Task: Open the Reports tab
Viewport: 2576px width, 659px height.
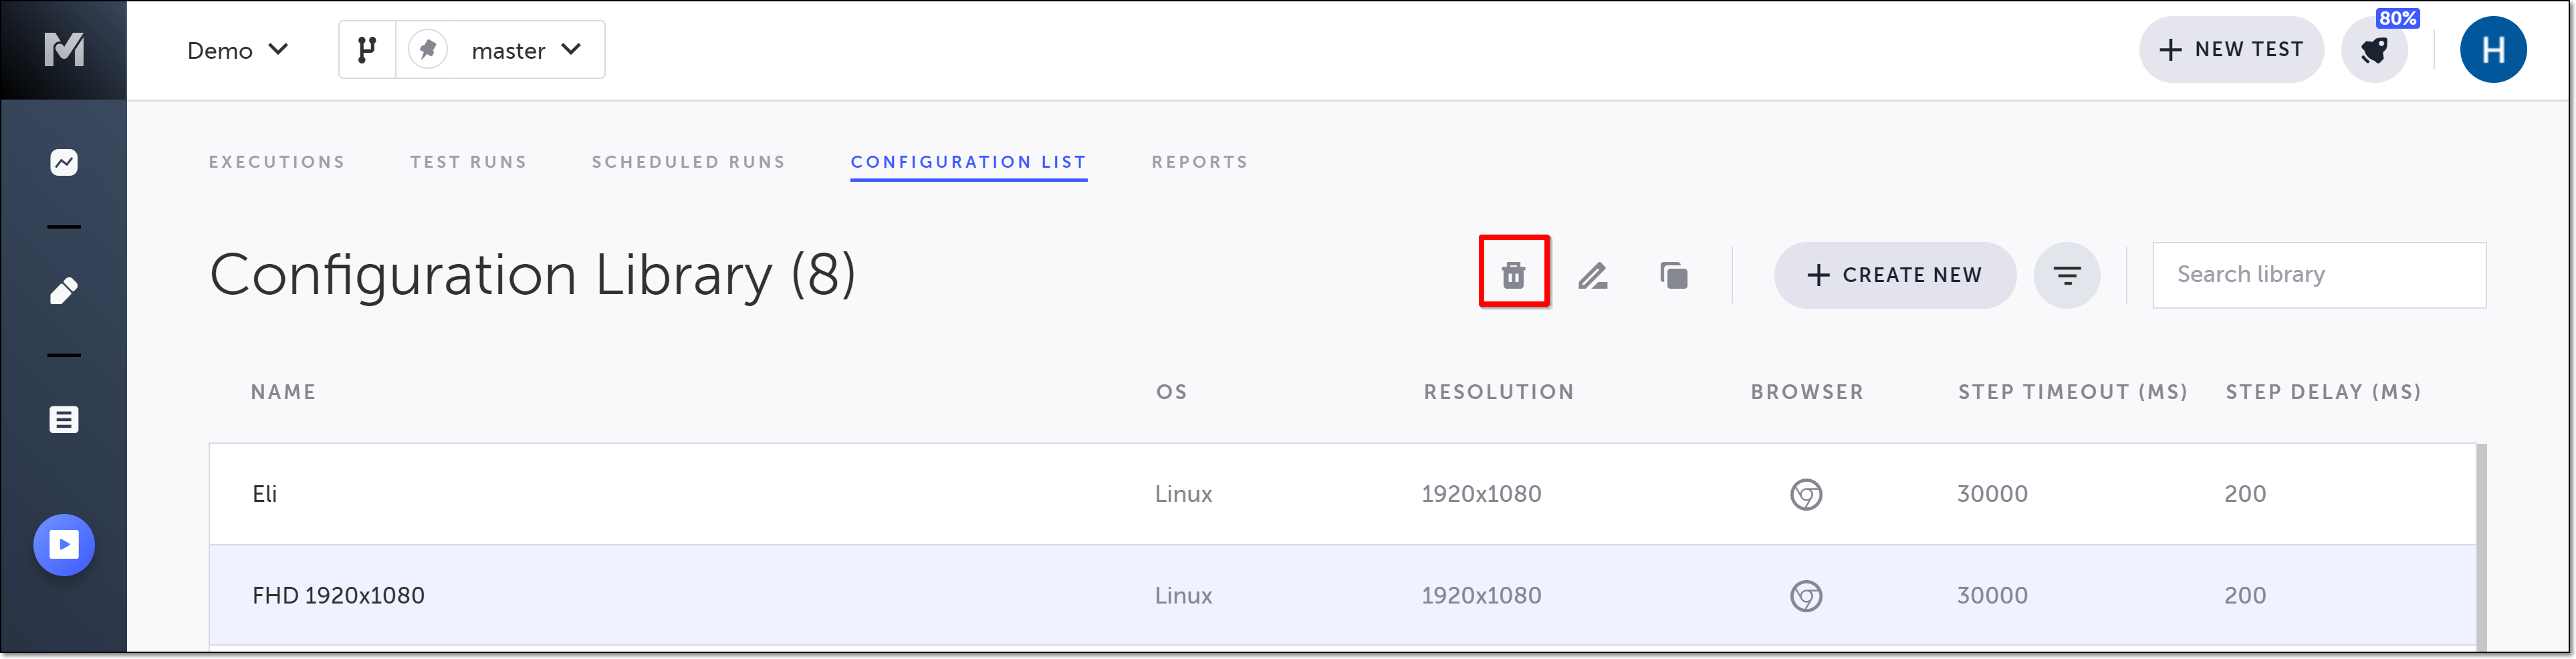Action: point(1199,162)
